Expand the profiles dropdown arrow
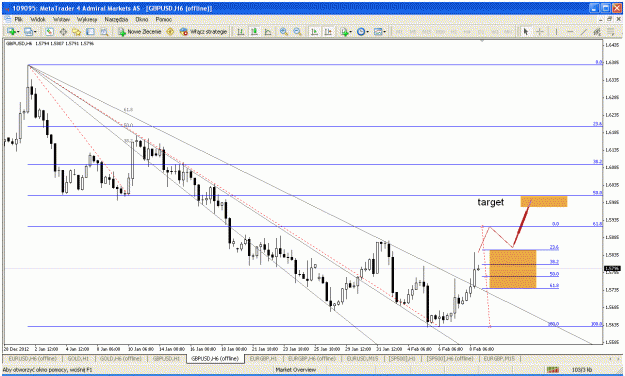625x376 pixels. click(x=35, y=31)
